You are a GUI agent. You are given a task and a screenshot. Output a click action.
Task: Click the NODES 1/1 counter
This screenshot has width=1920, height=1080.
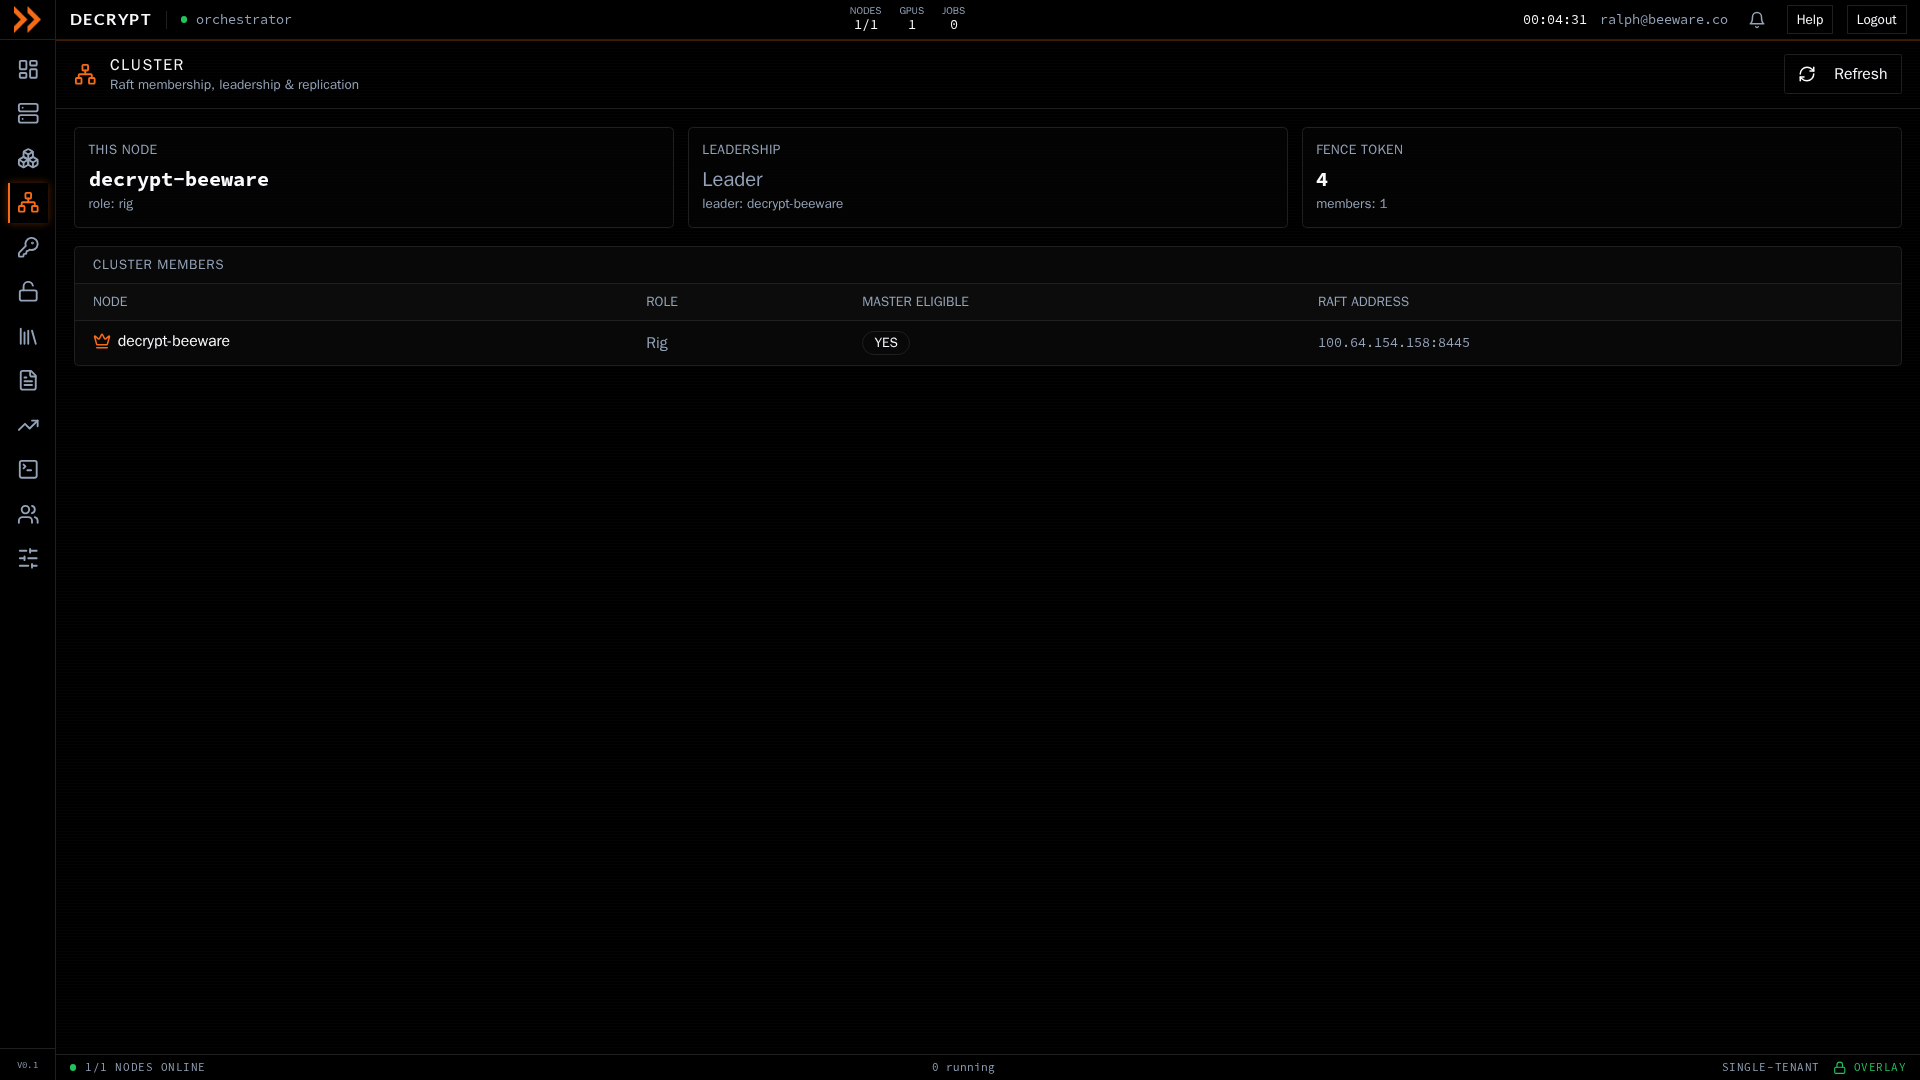(x=865, y=19)
